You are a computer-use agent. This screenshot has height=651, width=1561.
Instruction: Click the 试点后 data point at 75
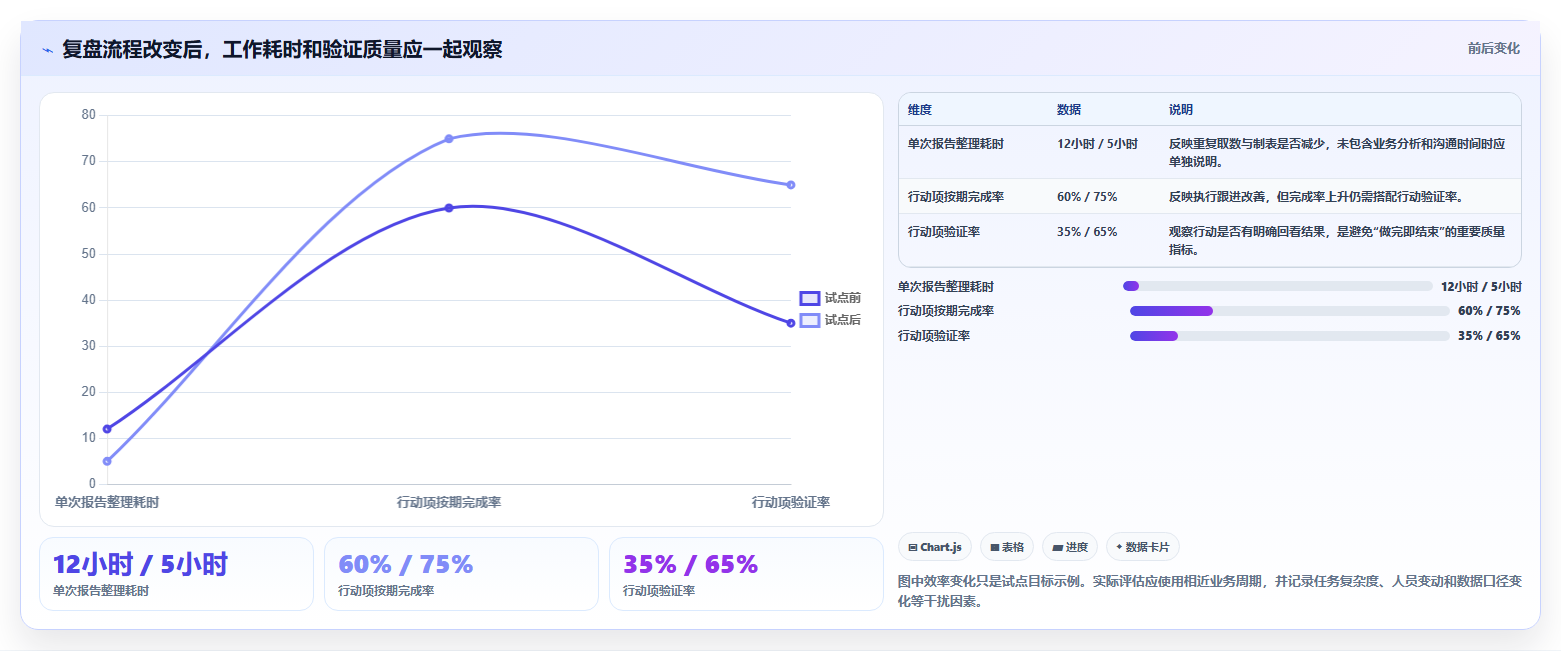449,139
